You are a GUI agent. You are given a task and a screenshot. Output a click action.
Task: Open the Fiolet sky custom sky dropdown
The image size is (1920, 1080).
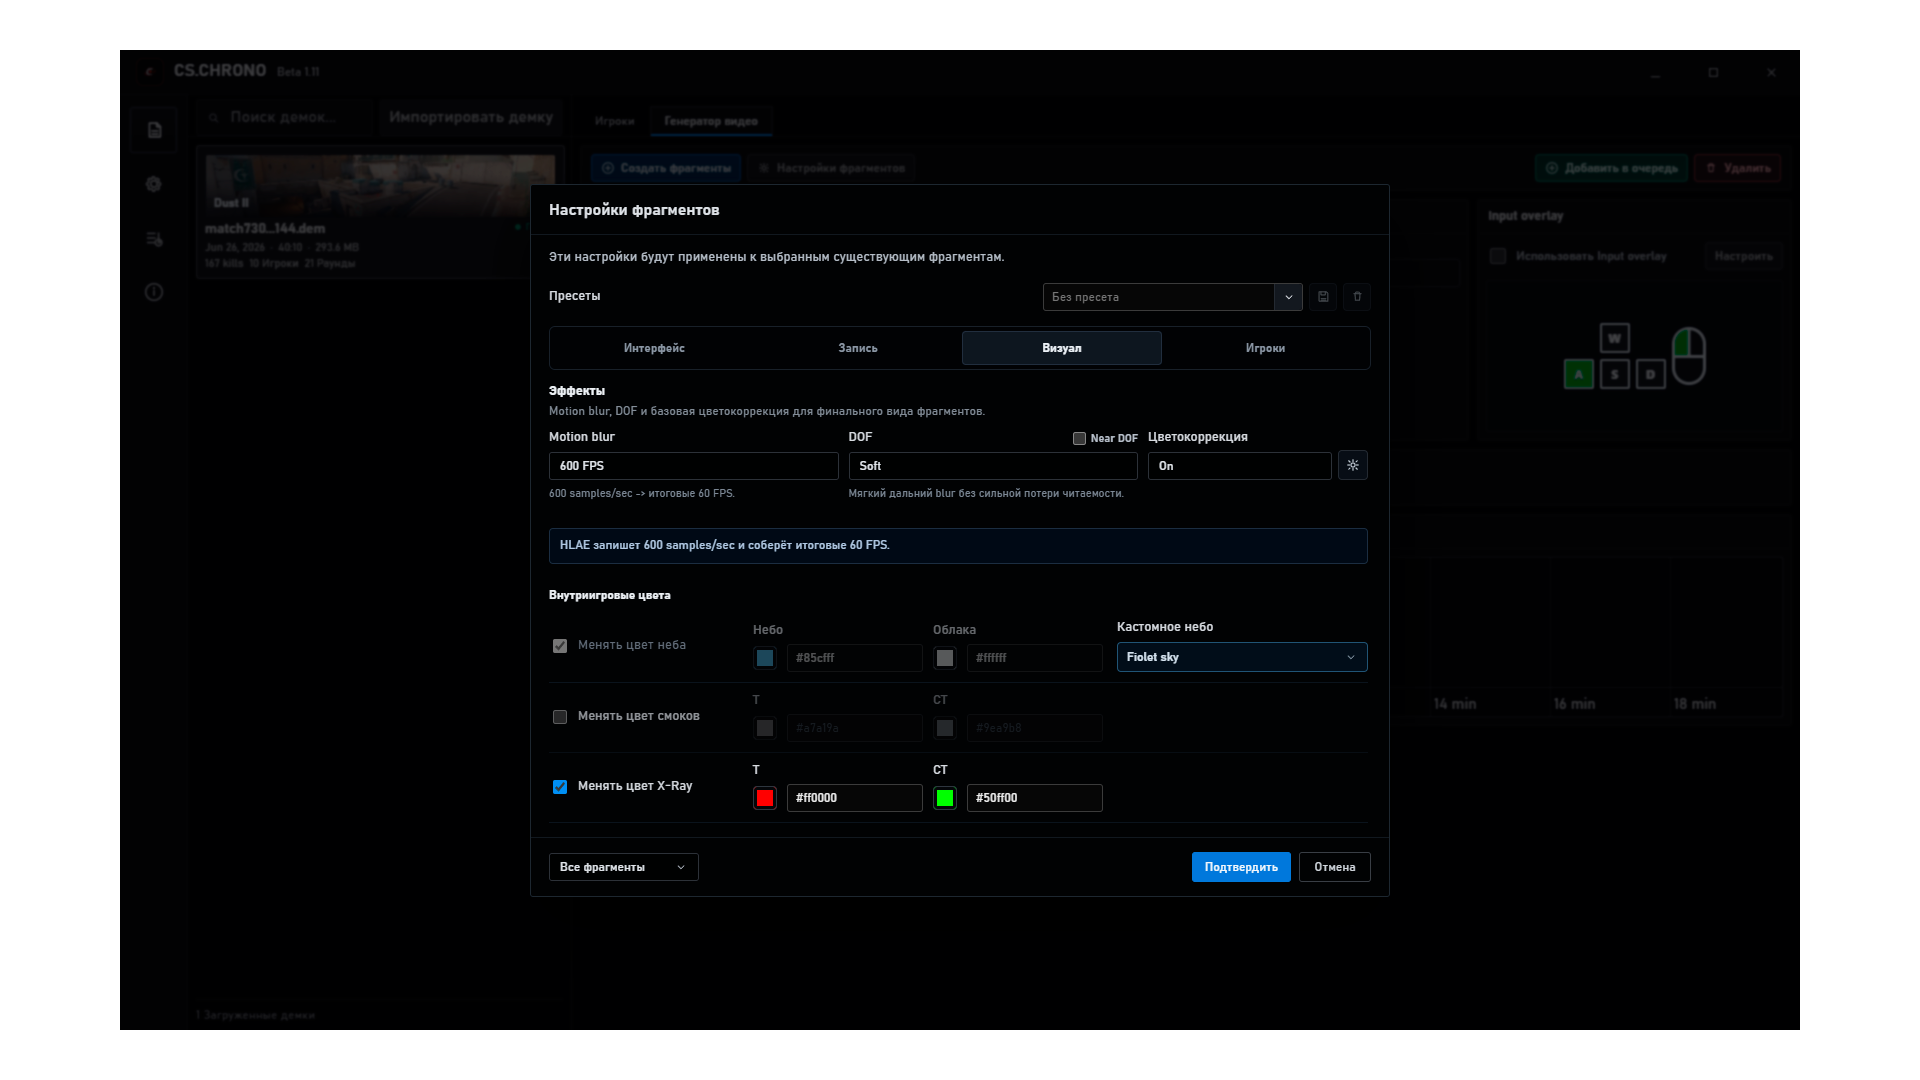tap(1241, 657)
